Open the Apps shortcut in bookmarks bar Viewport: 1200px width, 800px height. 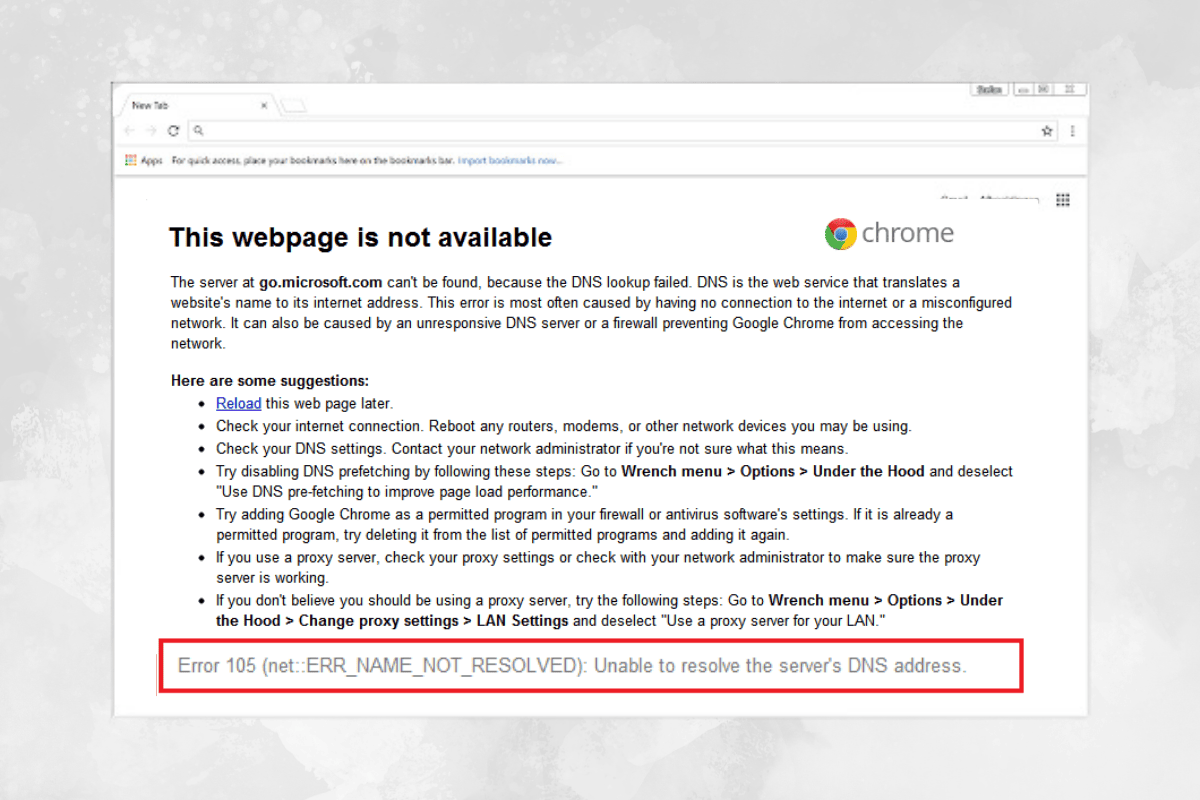[x=144, y=160]
